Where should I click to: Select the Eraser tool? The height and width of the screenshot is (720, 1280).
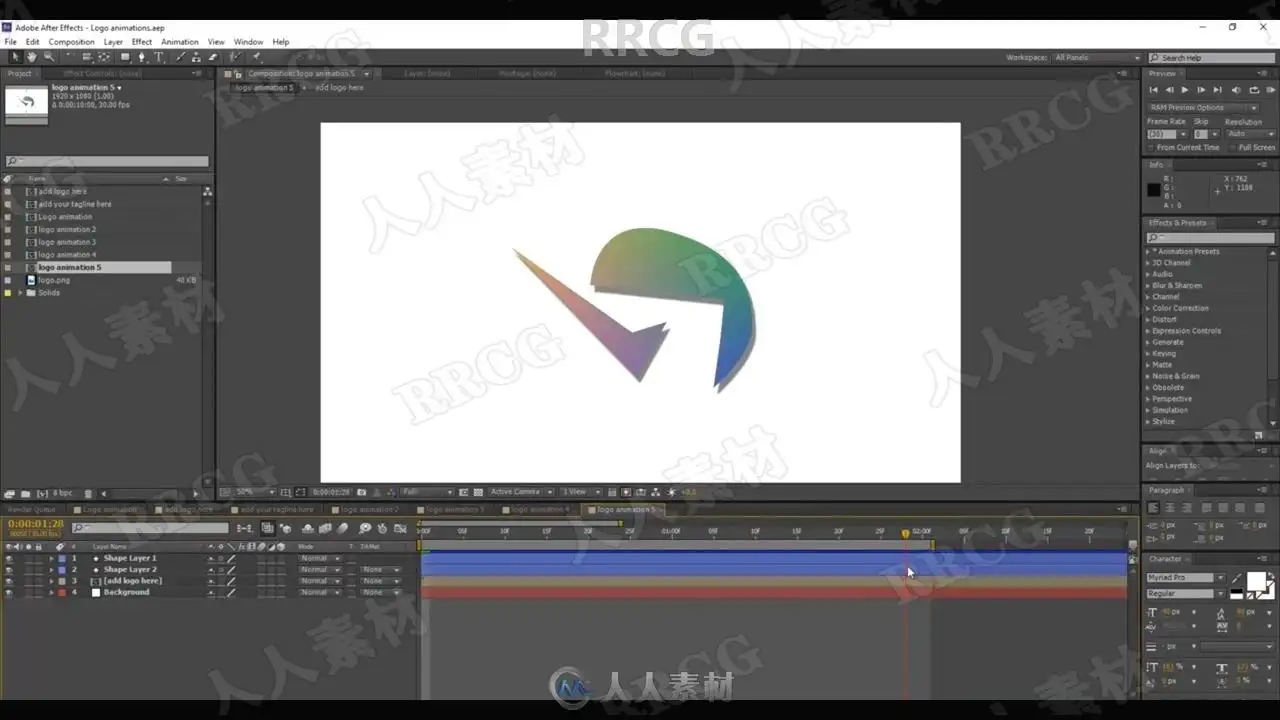point(212,57)
